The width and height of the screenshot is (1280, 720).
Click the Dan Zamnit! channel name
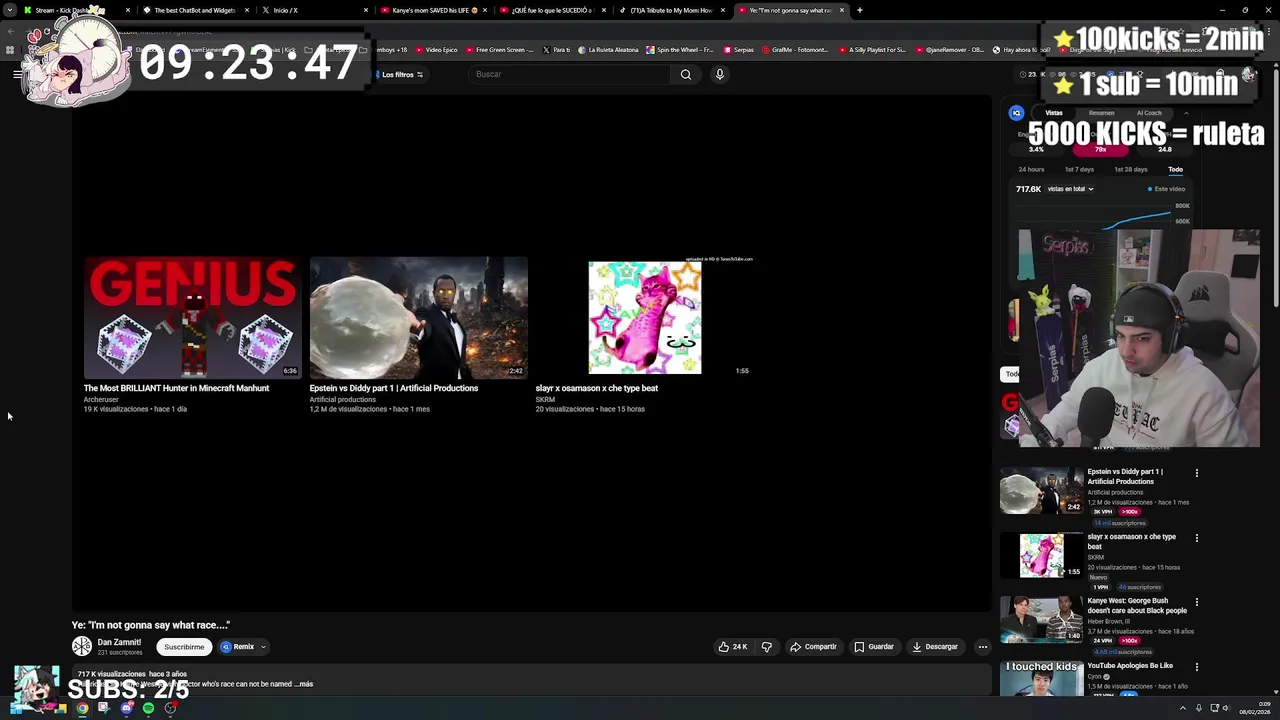119,642
